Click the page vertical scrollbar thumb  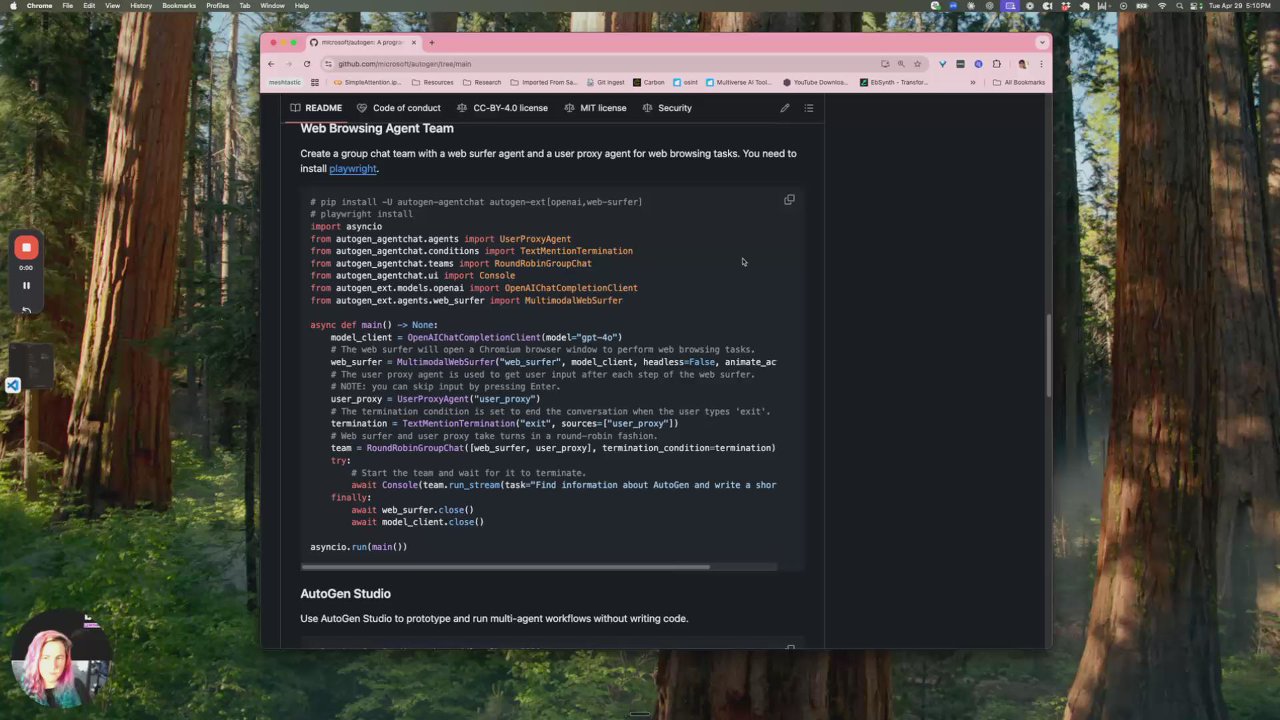click(1048, 355)
